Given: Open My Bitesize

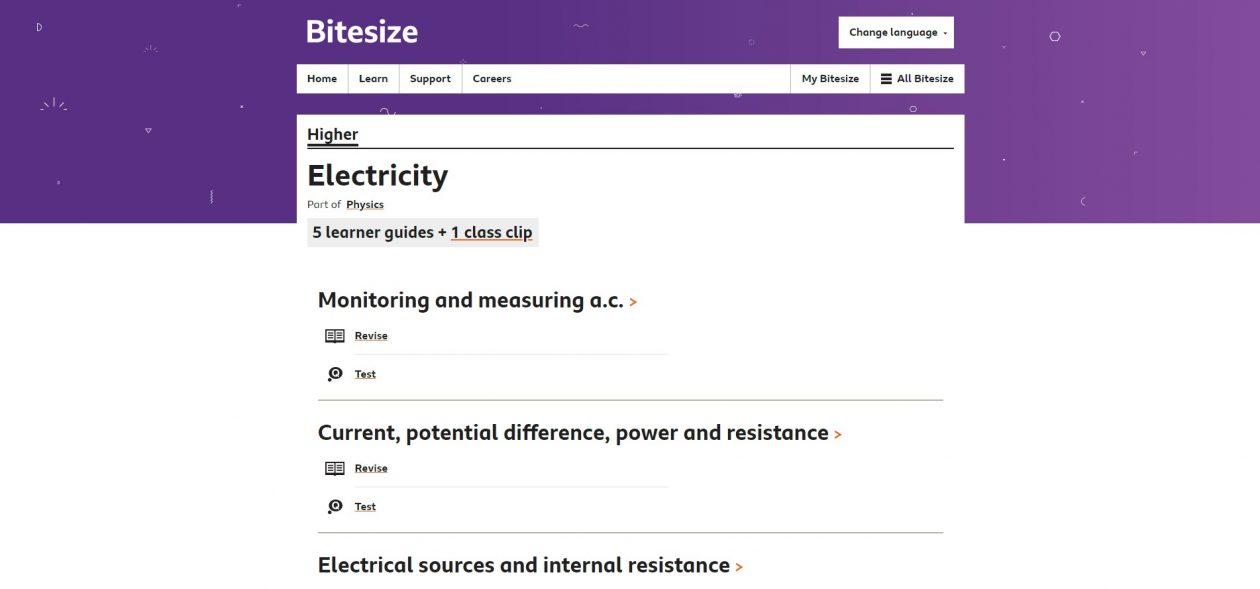Looking at the screenshot, I should [830, 79].
